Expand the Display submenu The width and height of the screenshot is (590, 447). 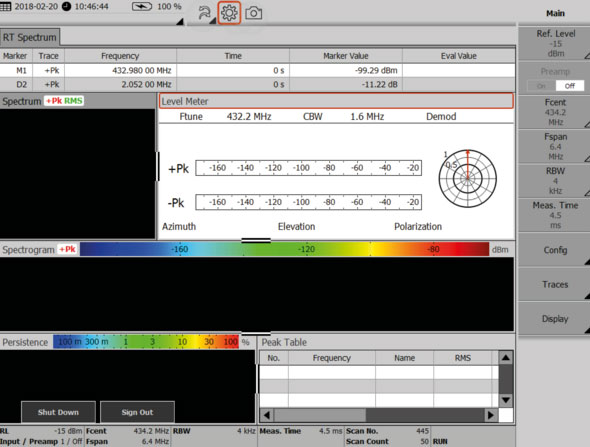(x=555, y=319)
